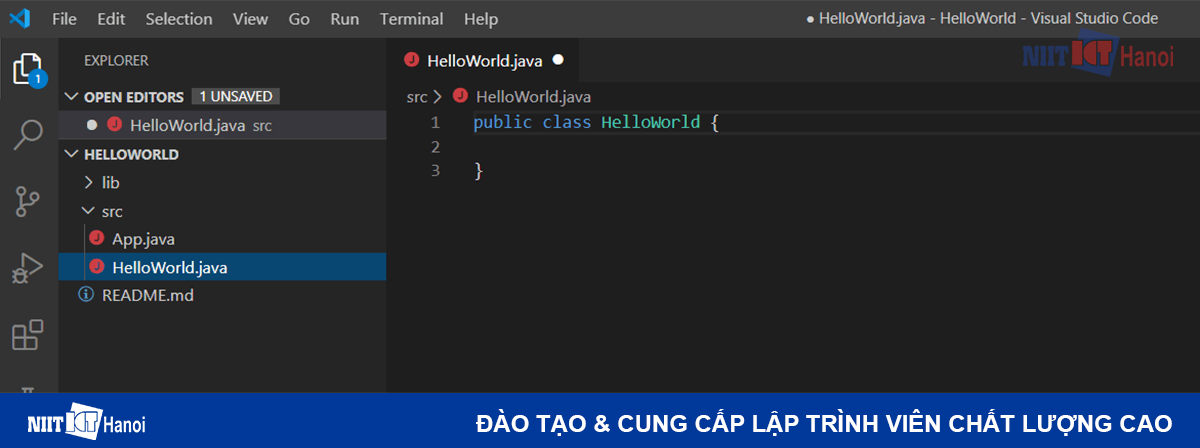Image resolution: width=1200 pixels, height=448 pixels.
Task: Collapse the OPEN EDITORS section
Action: (x=72, y=97)
